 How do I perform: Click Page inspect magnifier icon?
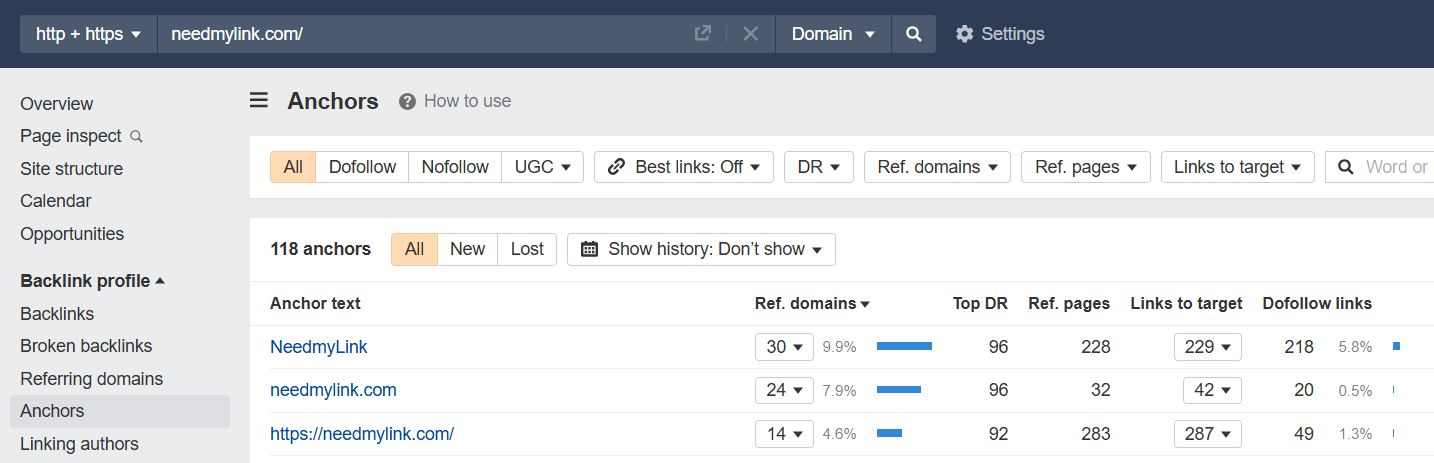(137, 136)
